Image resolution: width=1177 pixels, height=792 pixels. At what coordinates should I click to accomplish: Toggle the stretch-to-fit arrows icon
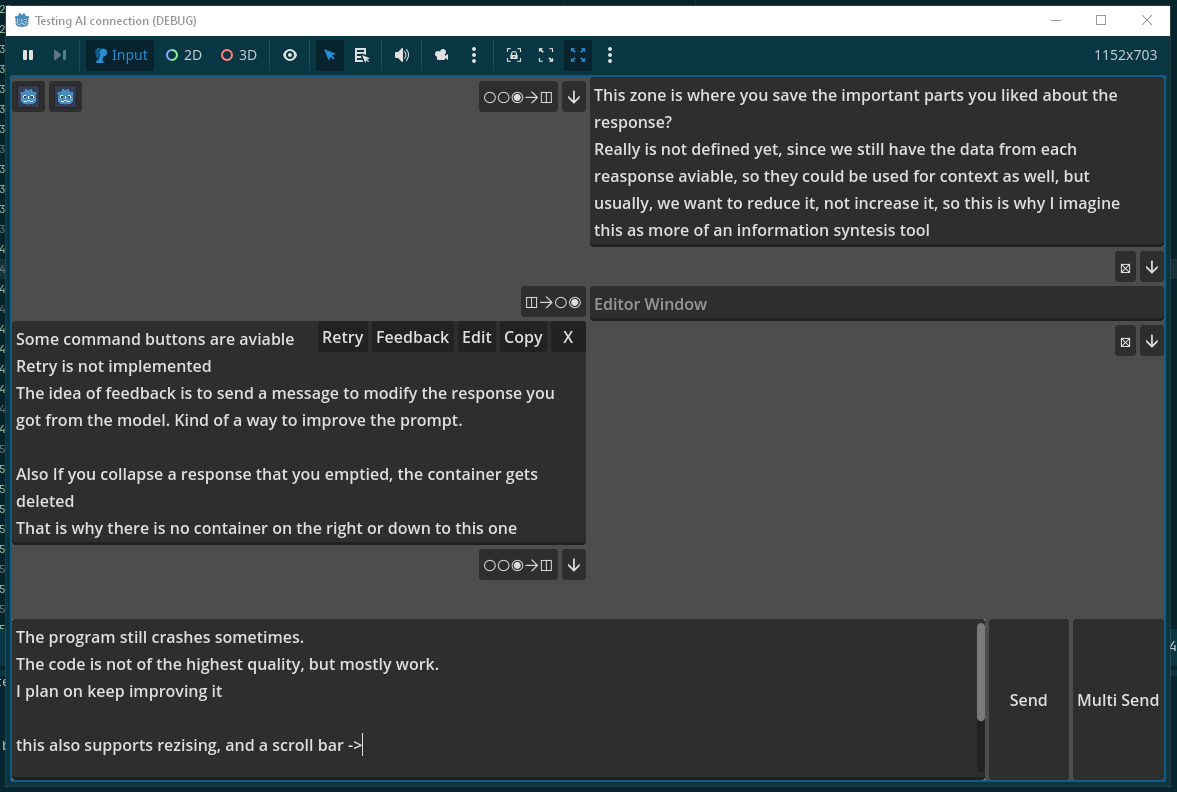click(x=578, y=55)
